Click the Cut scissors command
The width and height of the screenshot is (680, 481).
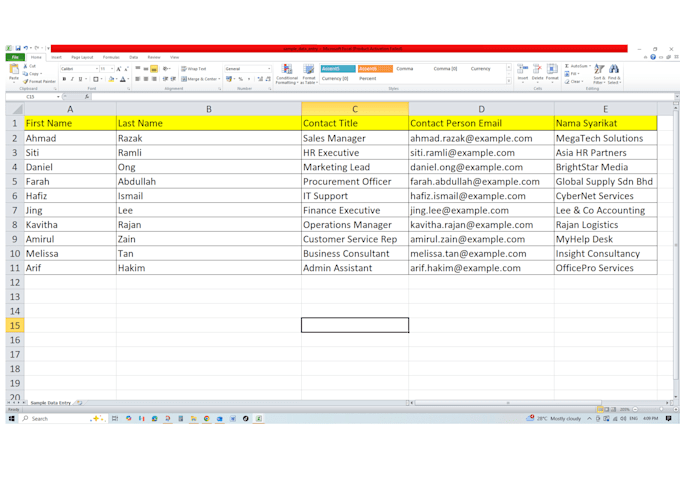(x=30, y=66)
